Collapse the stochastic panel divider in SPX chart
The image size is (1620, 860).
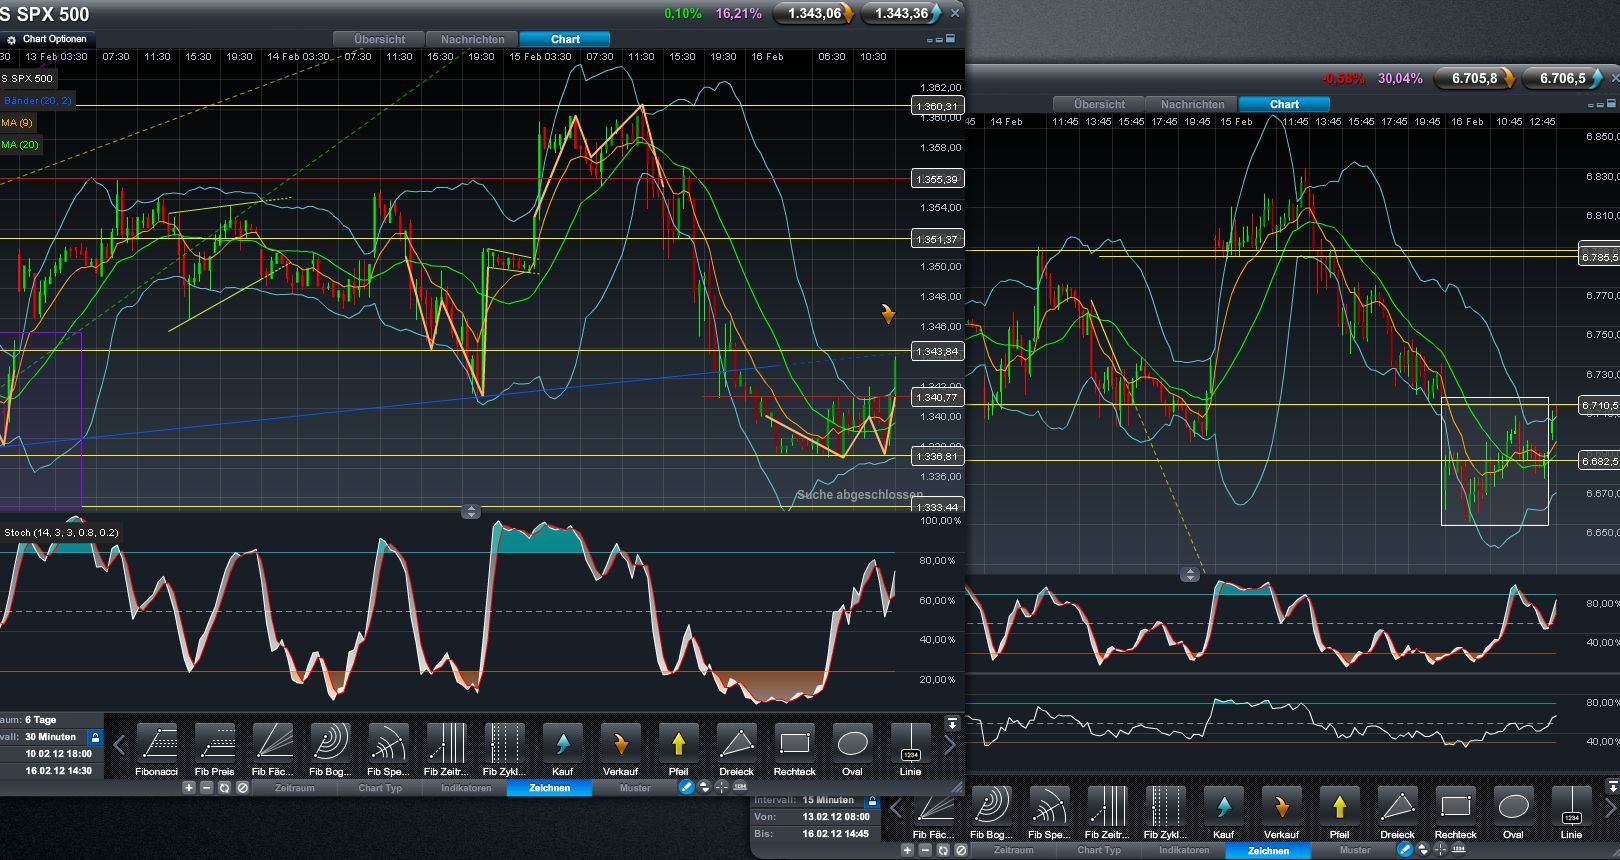(471, 512)
